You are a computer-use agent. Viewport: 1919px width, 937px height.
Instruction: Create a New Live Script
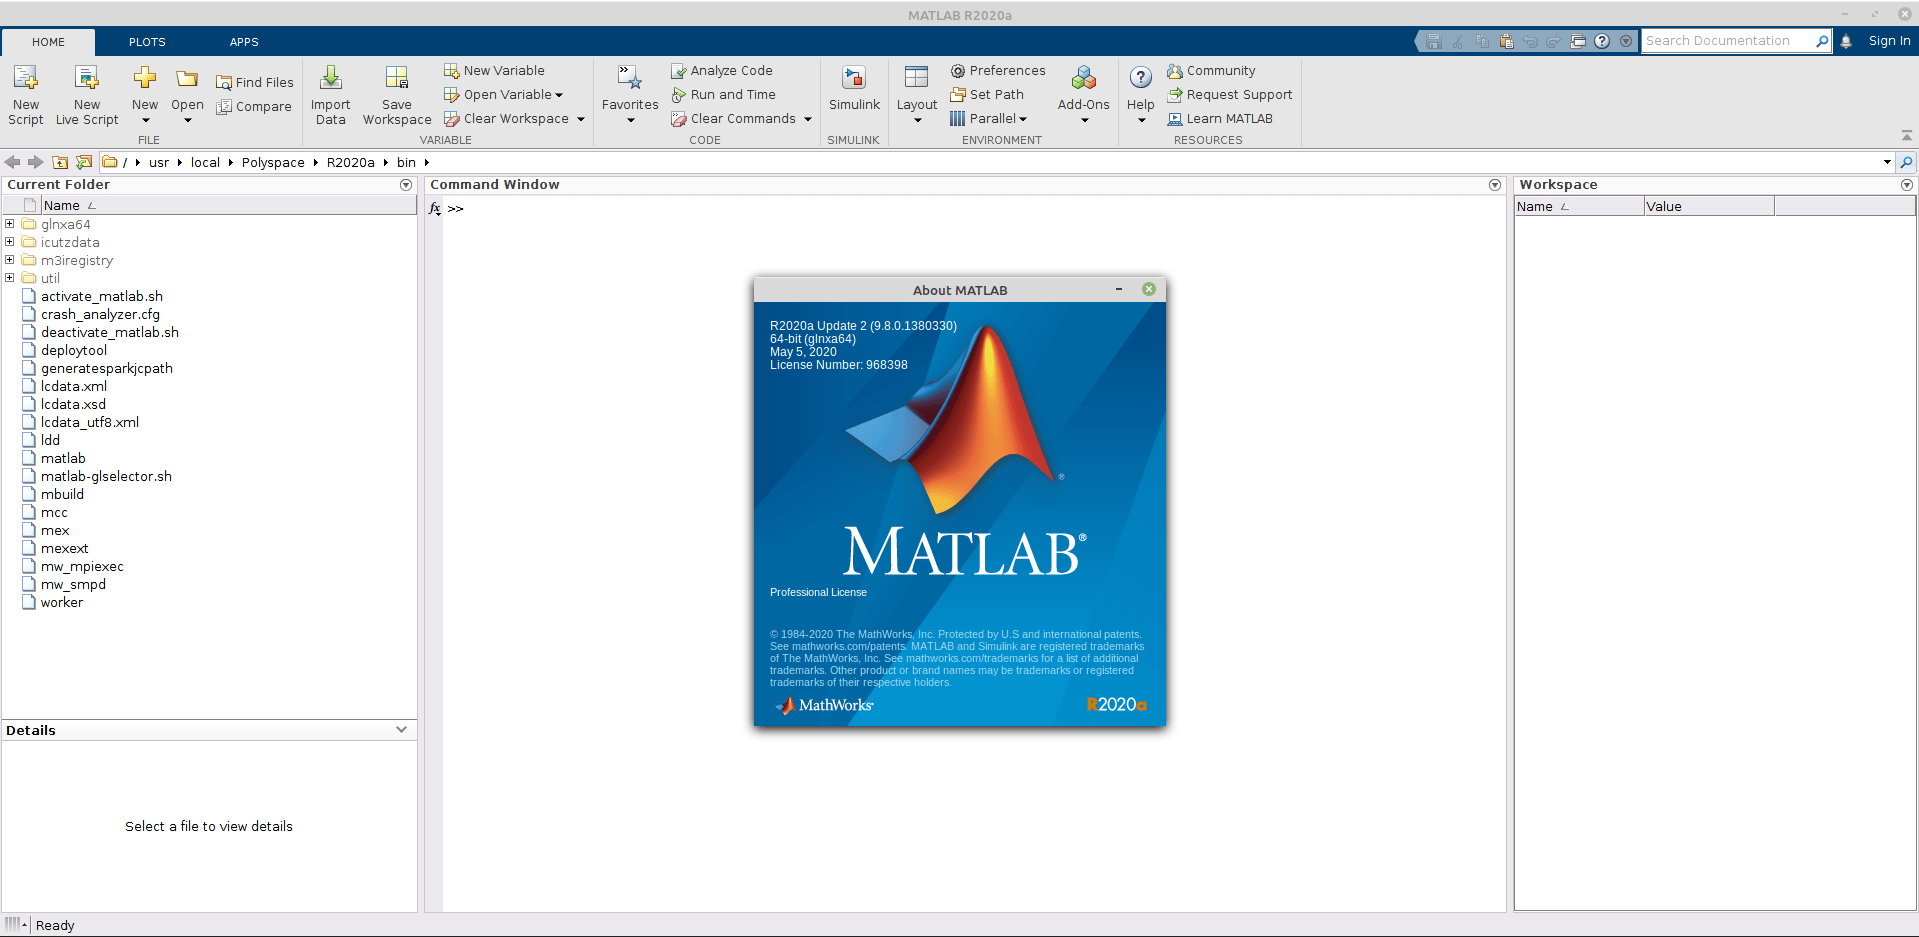(x=87, y=95)
